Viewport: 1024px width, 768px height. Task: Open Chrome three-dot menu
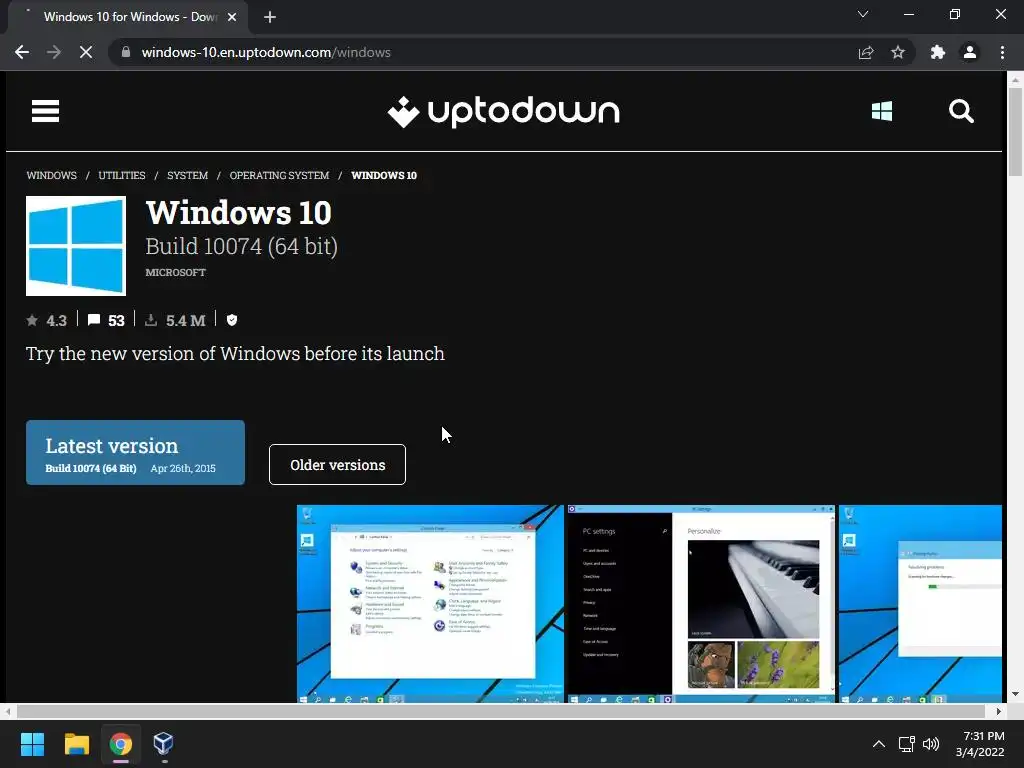[1002, 52]
